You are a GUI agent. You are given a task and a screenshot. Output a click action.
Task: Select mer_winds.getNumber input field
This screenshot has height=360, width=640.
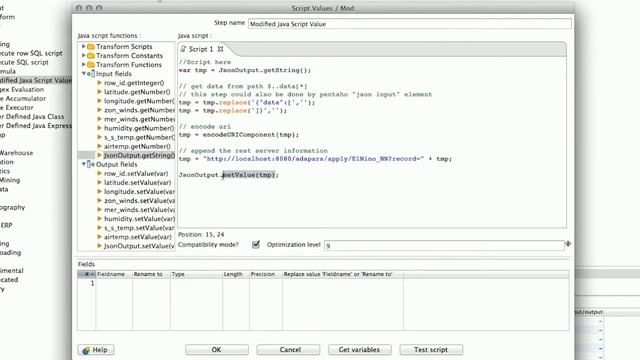pyautogui.click(x=139, y=119)
